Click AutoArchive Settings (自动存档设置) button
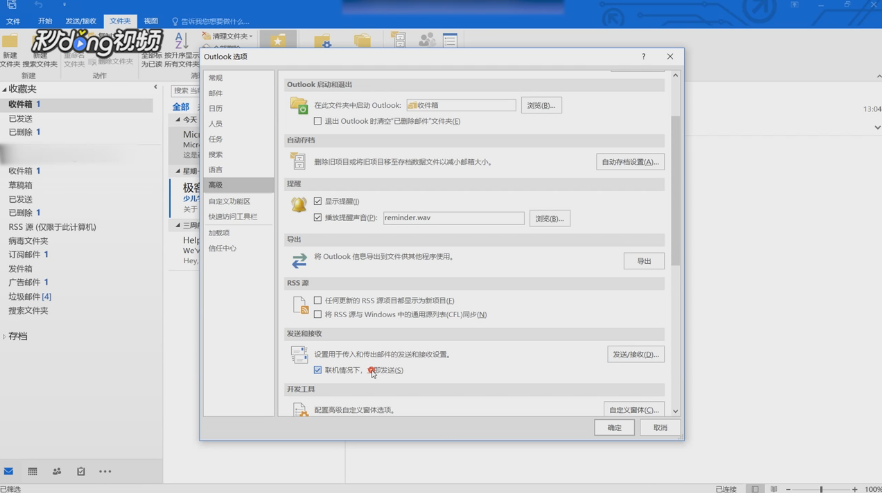This screenshot has width=882, height=493. (x=630, y=162)
